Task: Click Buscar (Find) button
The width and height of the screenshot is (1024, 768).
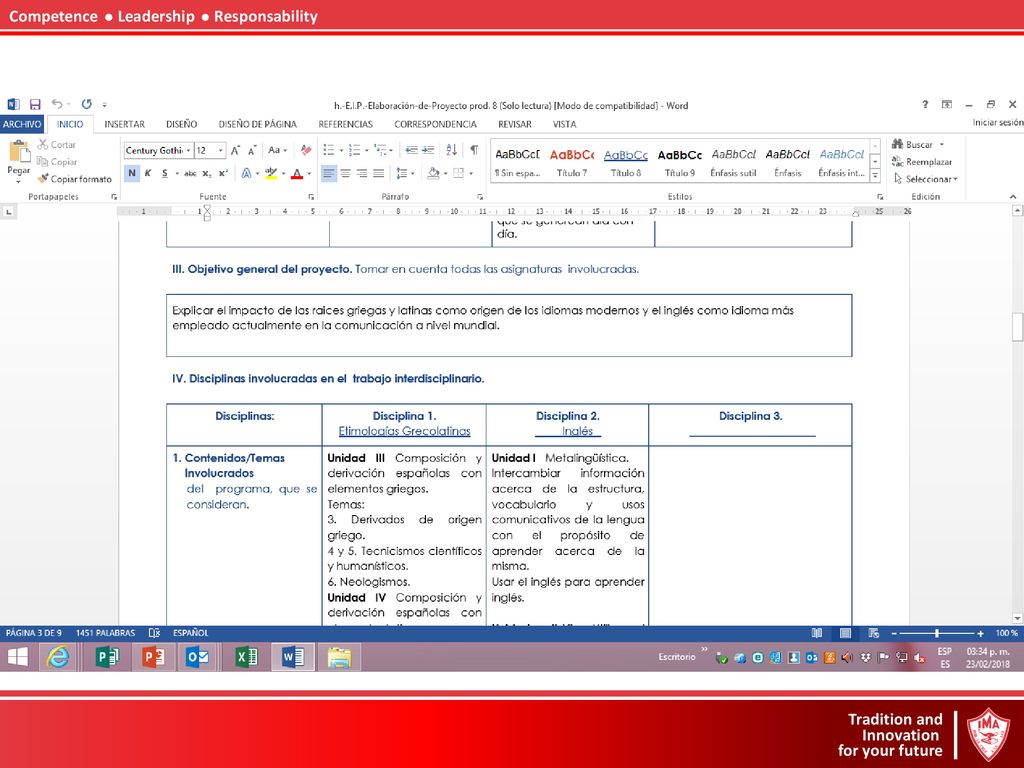Action: click(918, 144)
